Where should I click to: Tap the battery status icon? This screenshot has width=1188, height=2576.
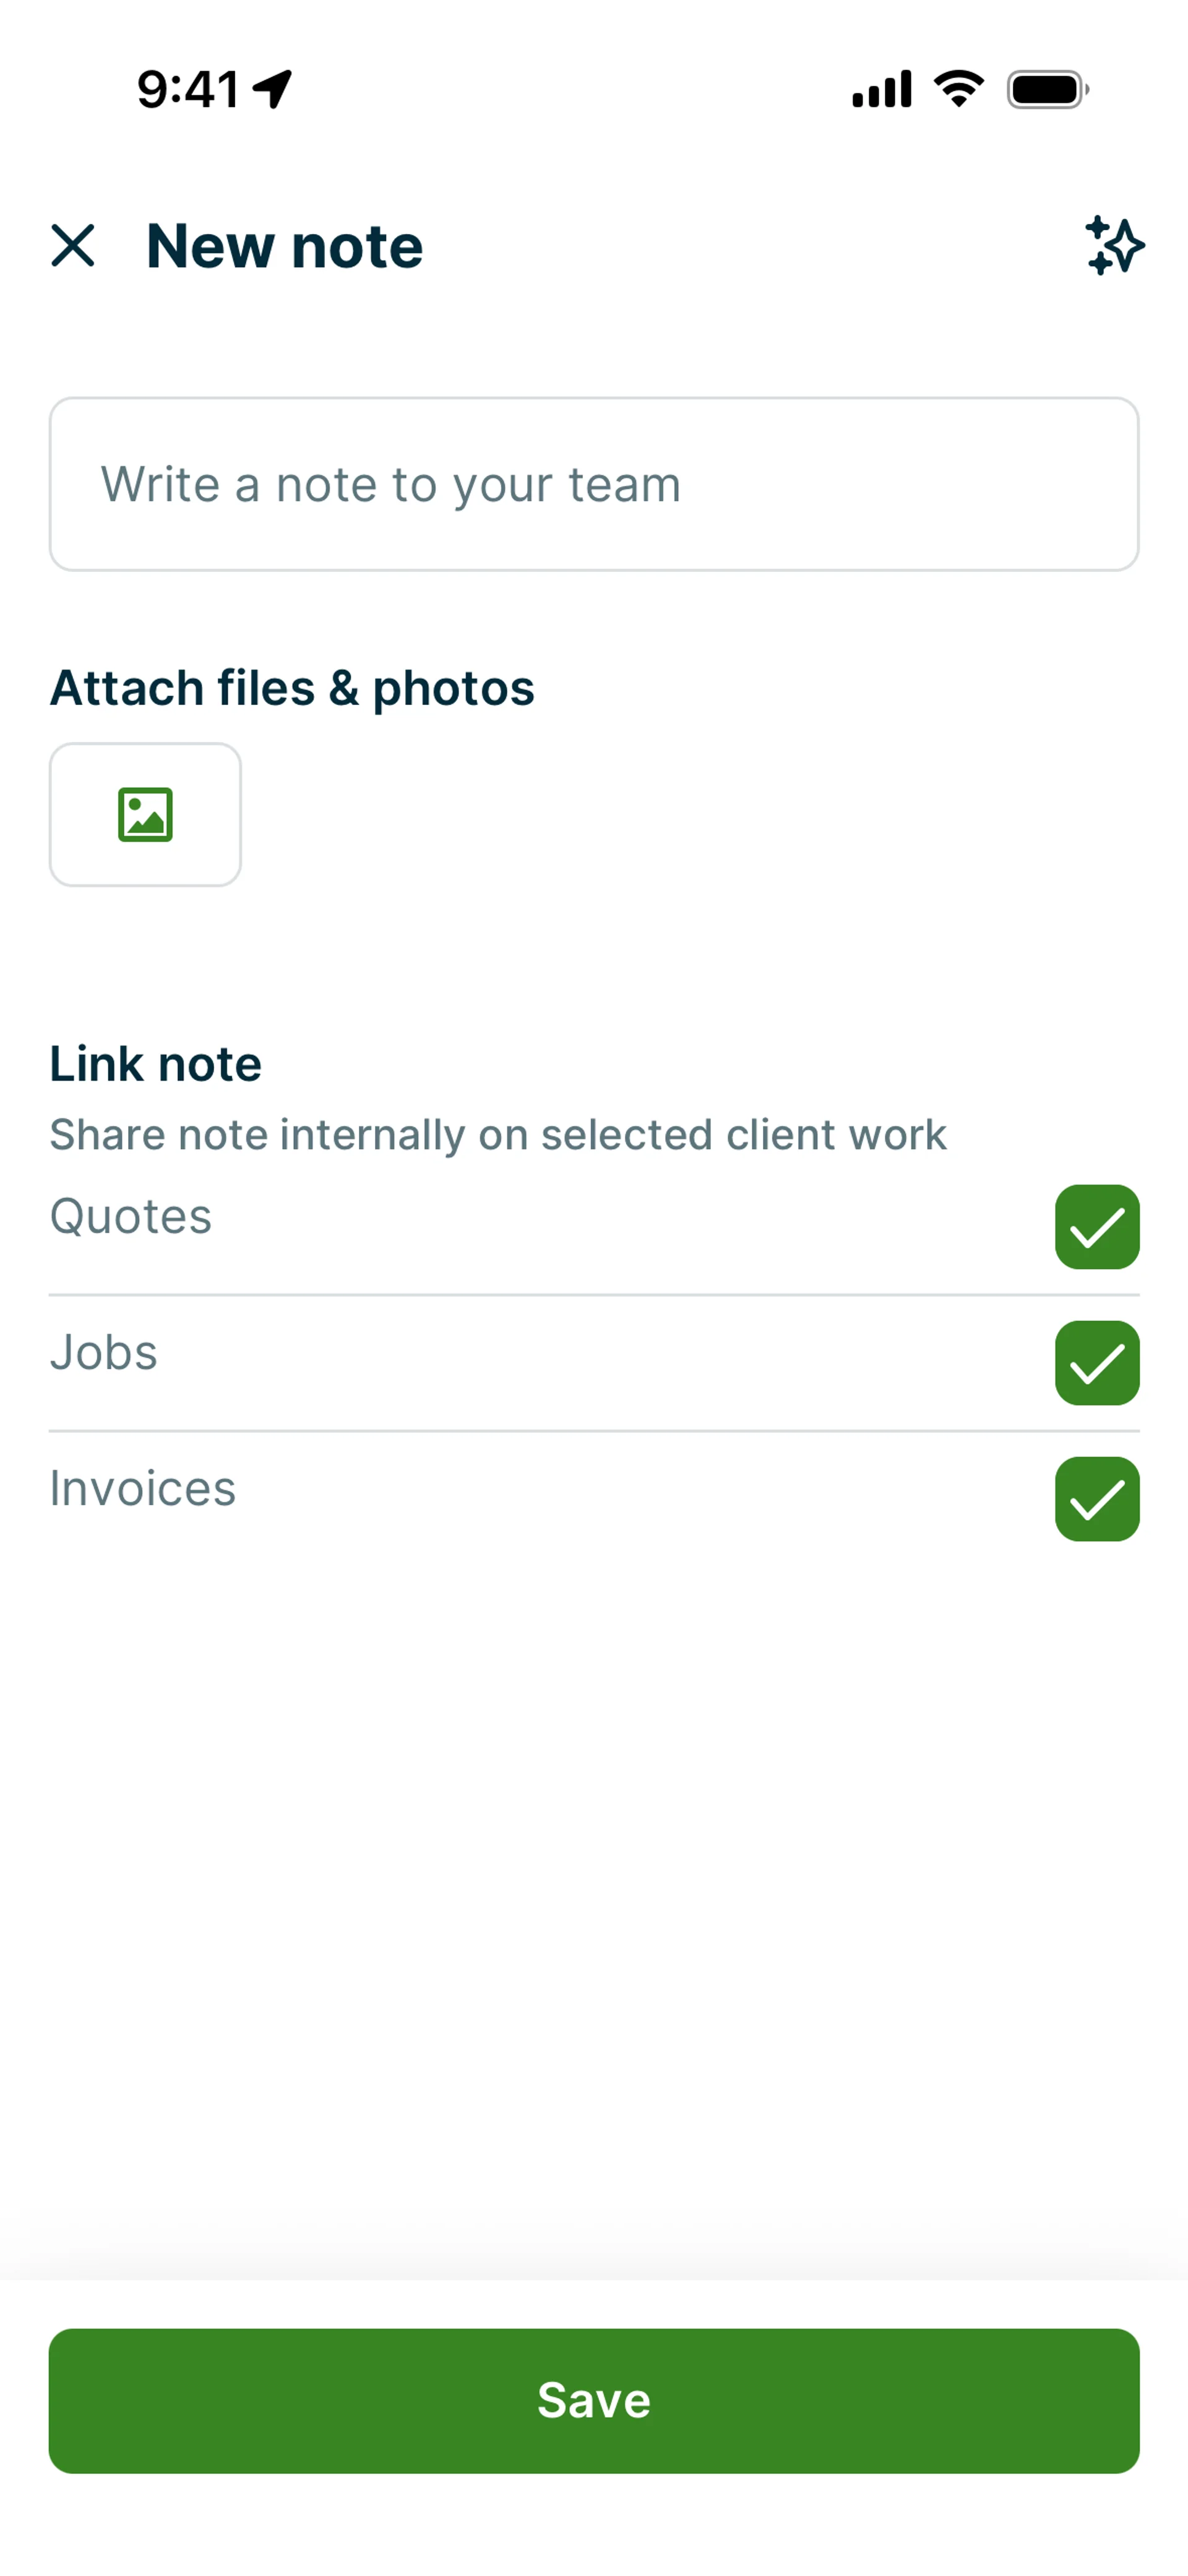tap(1047, 90)
